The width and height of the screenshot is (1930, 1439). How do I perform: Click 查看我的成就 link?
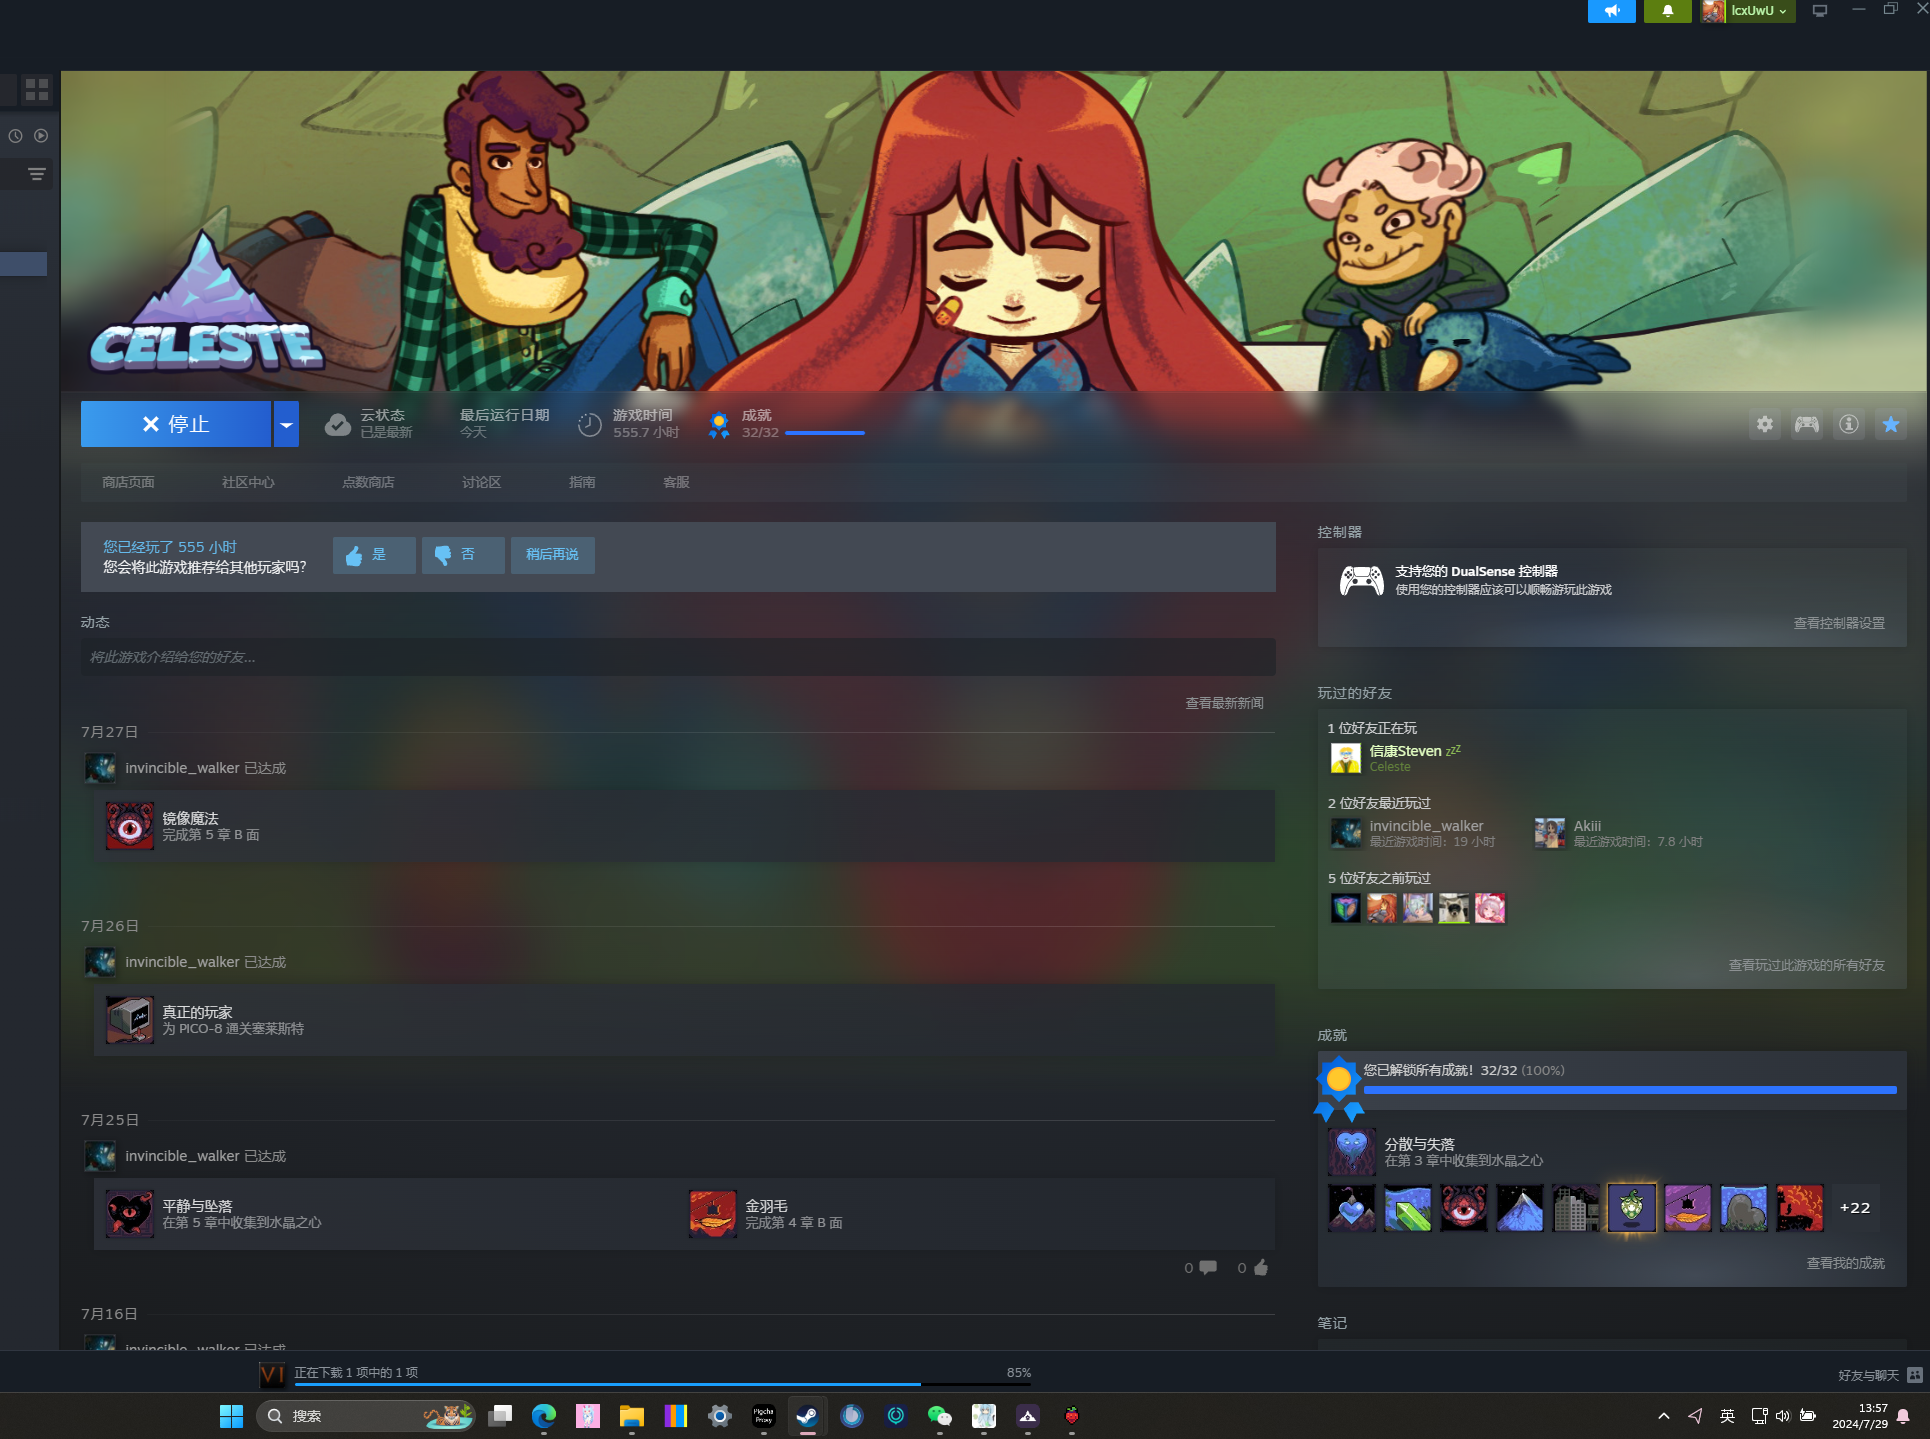pyautogui.click(x=1845, y=1263)
